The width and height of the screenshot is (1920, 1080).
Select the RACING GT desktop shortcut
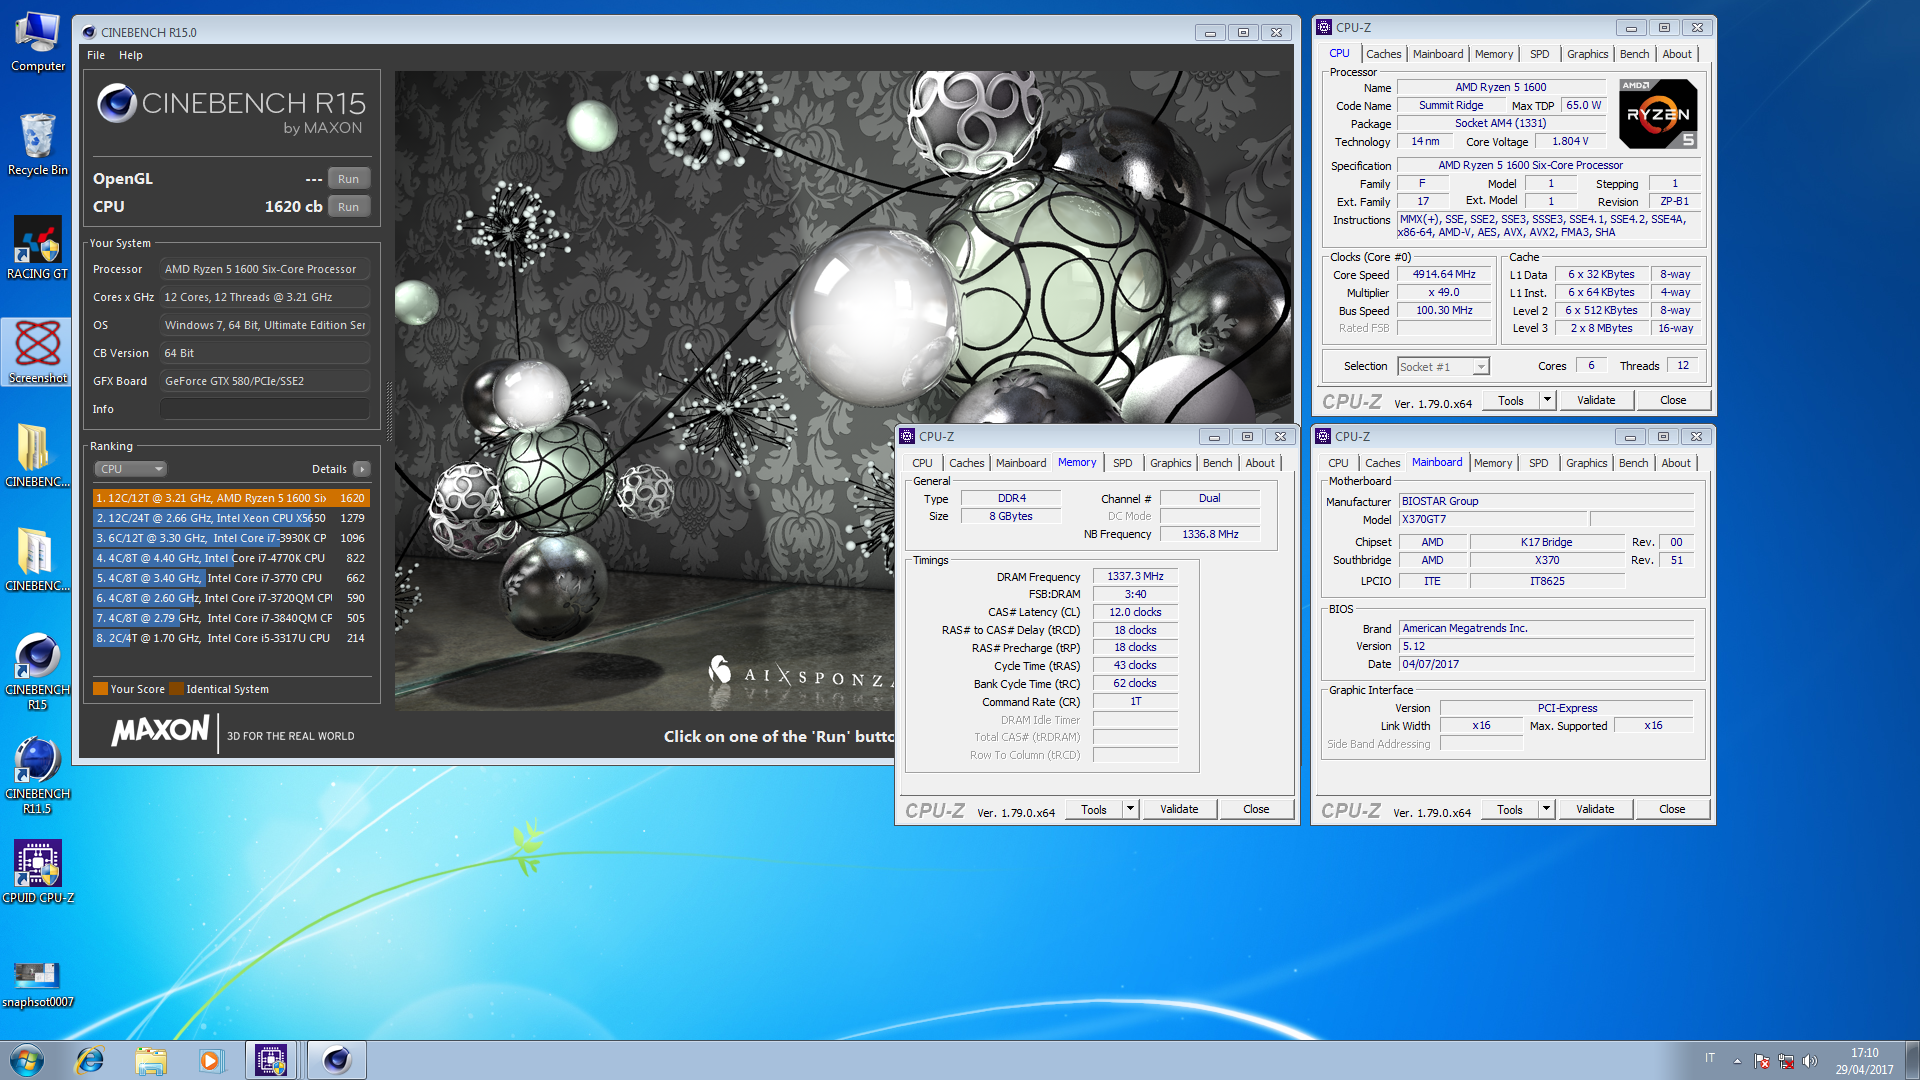(37, 249)
